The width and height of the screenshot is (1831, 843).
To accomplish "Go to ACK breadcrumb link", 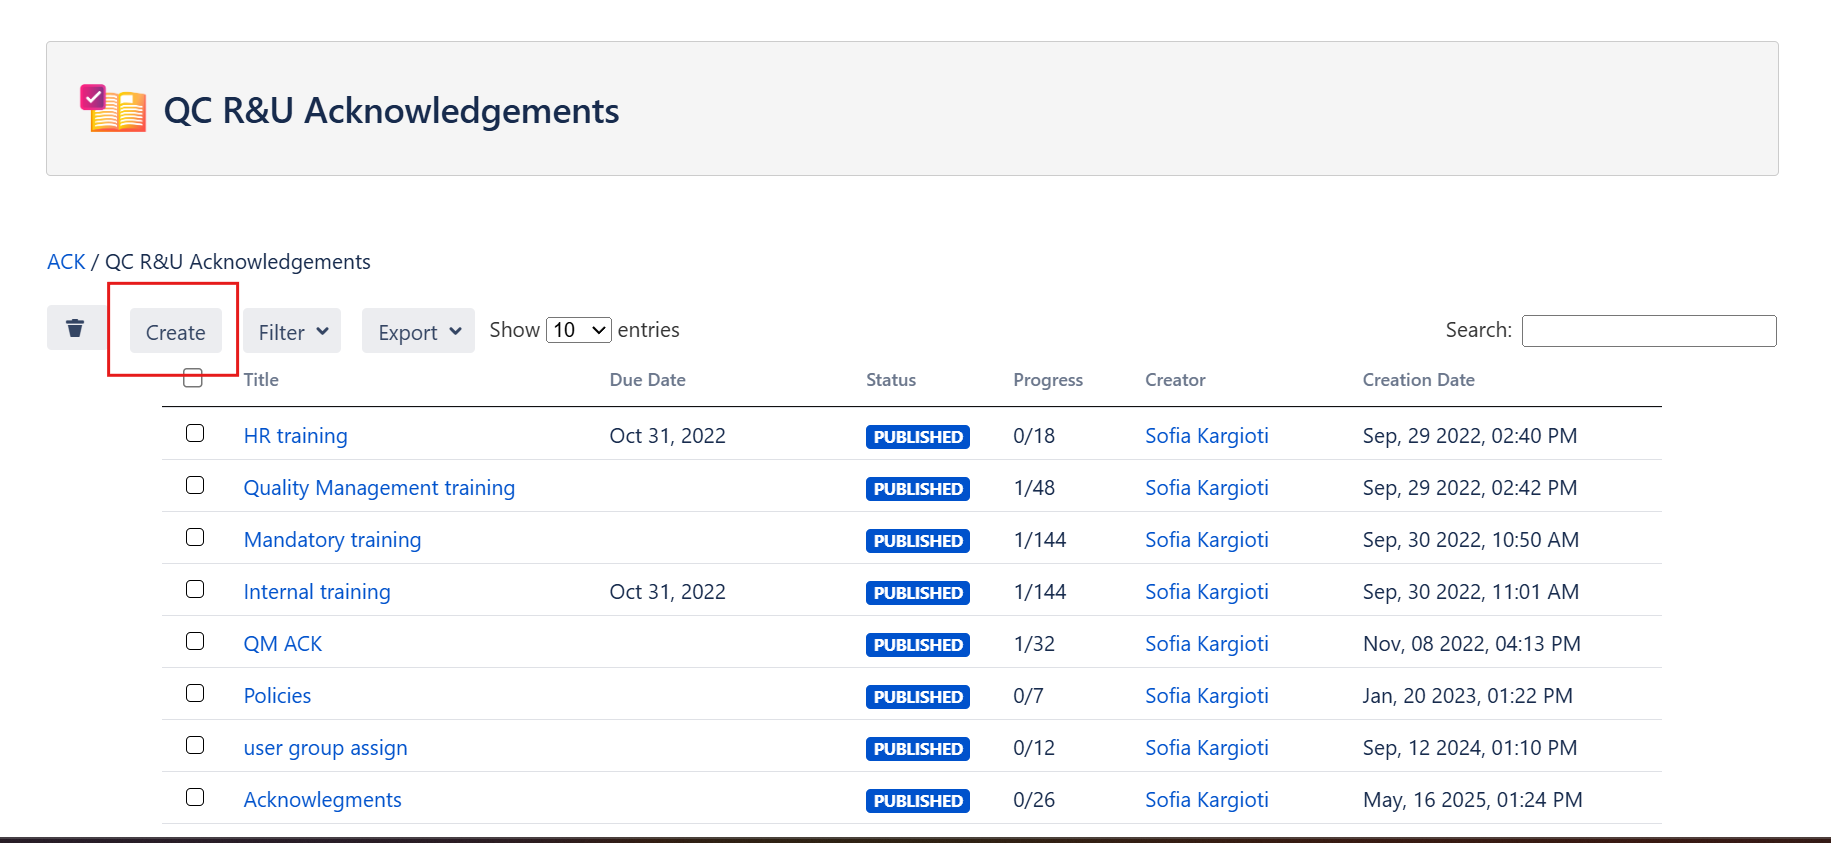I will coord(66,262).
